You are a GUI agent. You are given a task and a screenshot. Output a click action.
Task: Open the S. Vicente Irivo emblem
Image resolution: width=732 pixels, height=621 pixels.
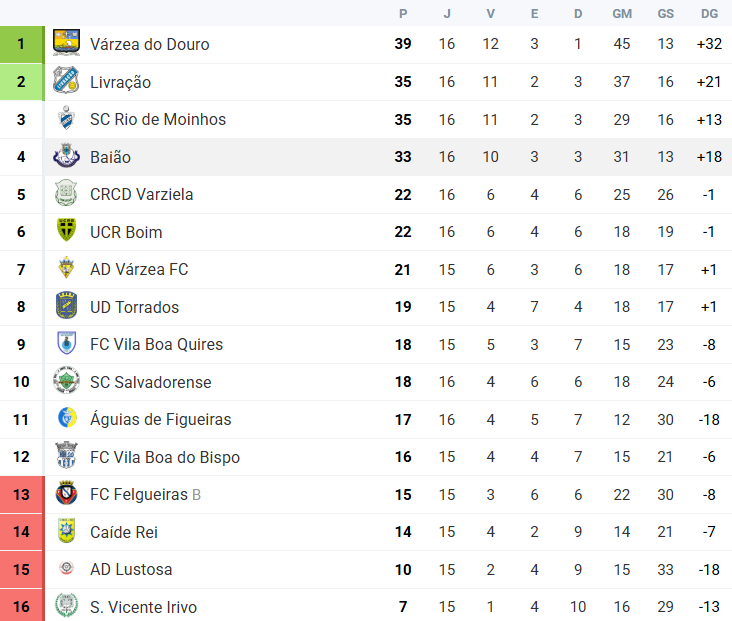click(x=66, y=606)
